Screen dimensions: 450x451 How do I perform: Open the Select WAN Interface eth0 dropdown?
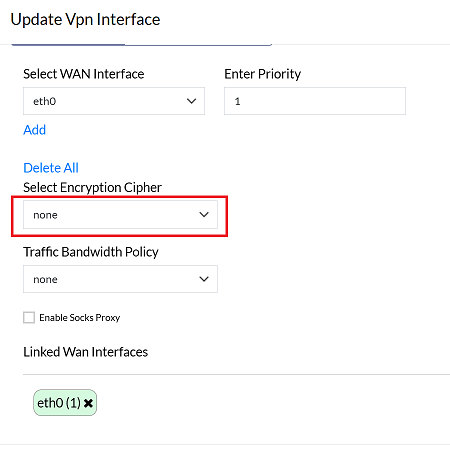(x=114, y=101)
